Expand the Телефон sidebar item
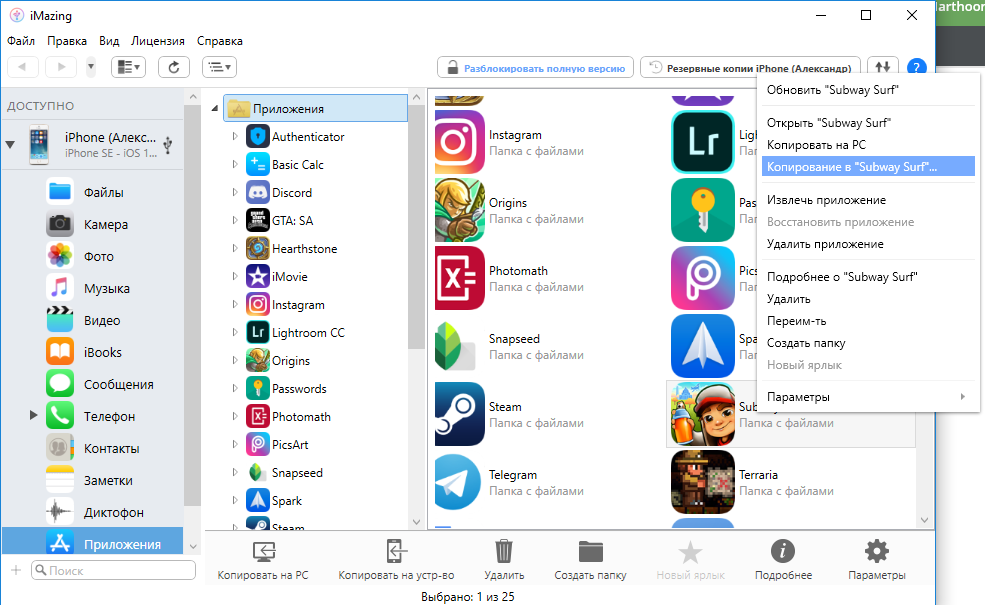 click(x=33, y=415)
